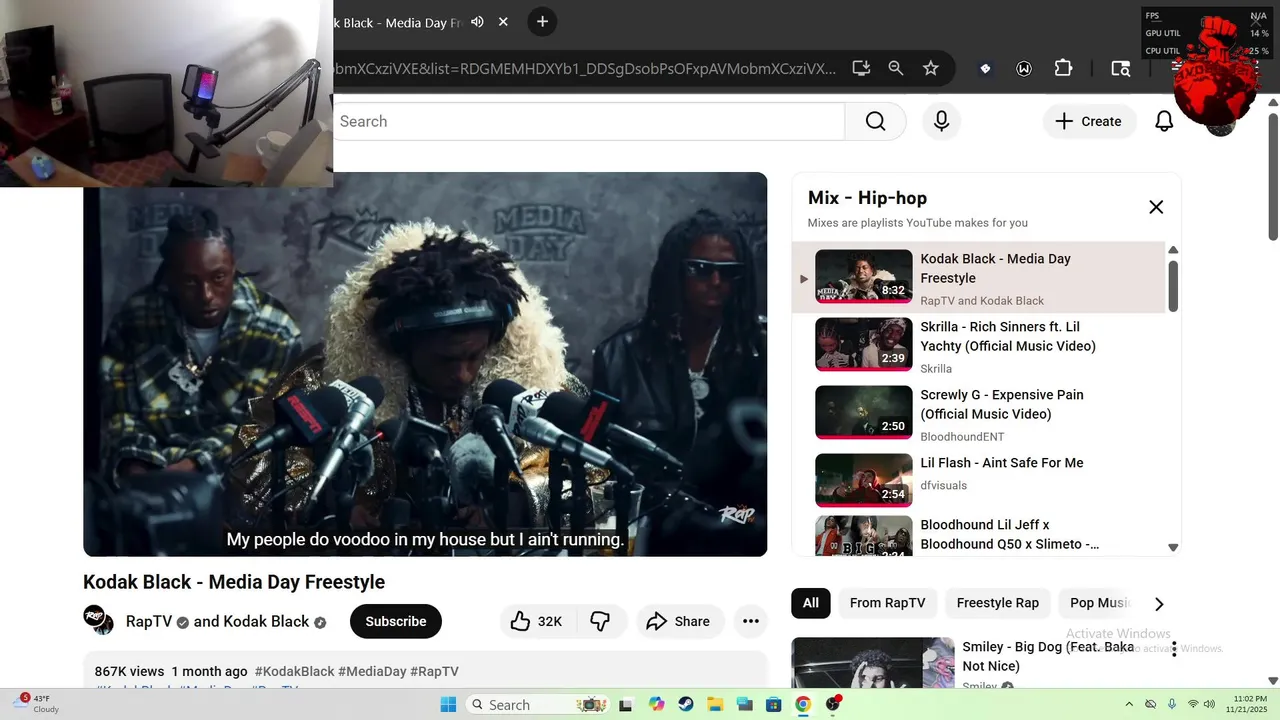Click the Subscribe button
The width and height of the screenshot is (1280, 720).
tap(396, 621)
